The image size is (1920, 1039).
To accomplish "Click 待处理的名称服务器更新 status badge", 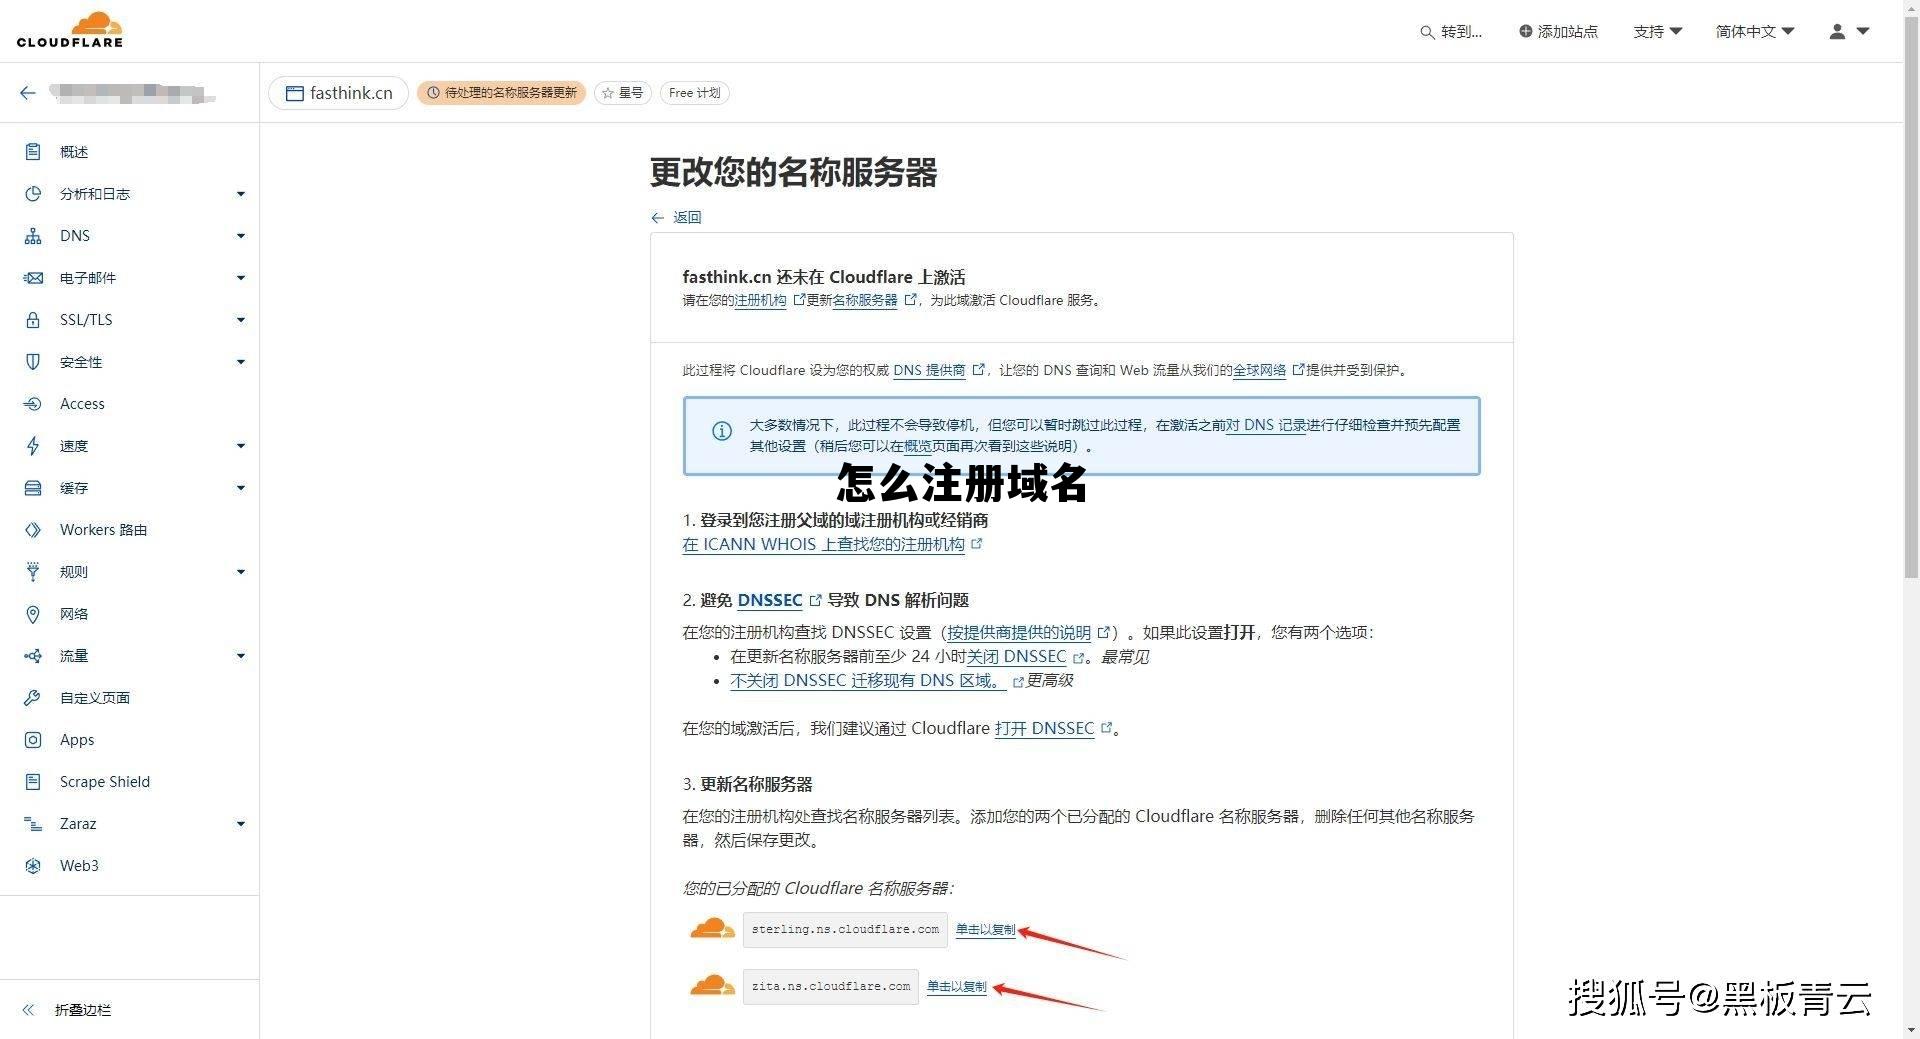I will [501, 93].
